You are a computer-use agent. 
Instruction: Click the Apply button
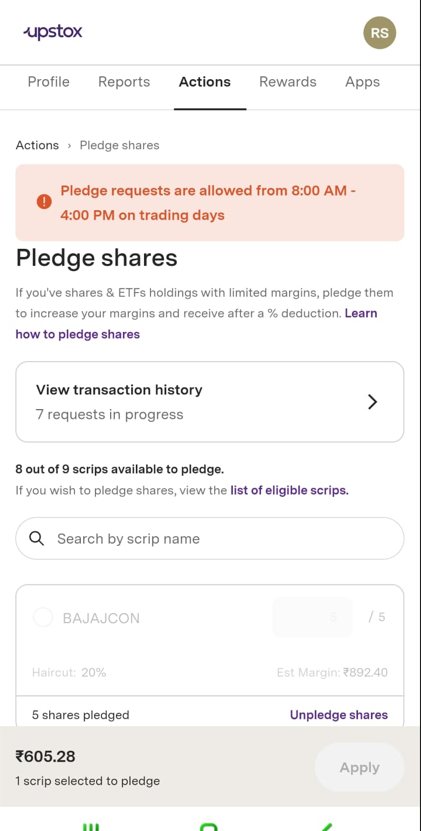pyautogui.click(x=359, y=767)
